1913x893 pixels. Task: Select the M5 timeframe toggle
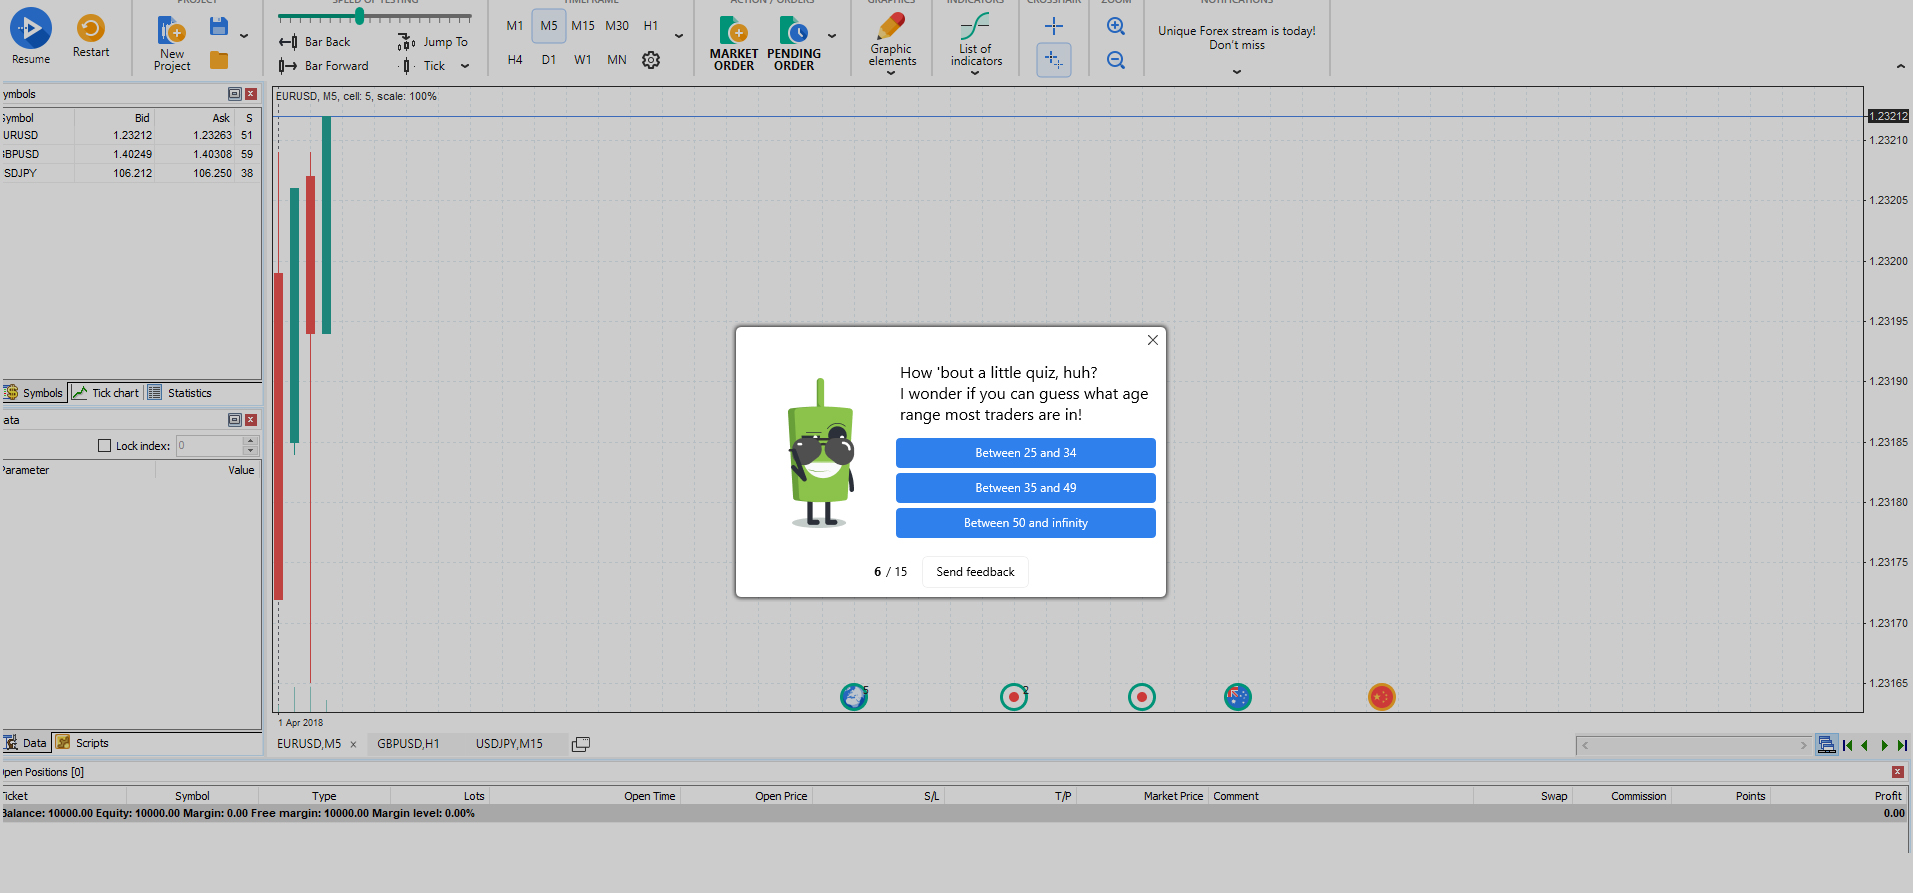(x=549, y=26)
